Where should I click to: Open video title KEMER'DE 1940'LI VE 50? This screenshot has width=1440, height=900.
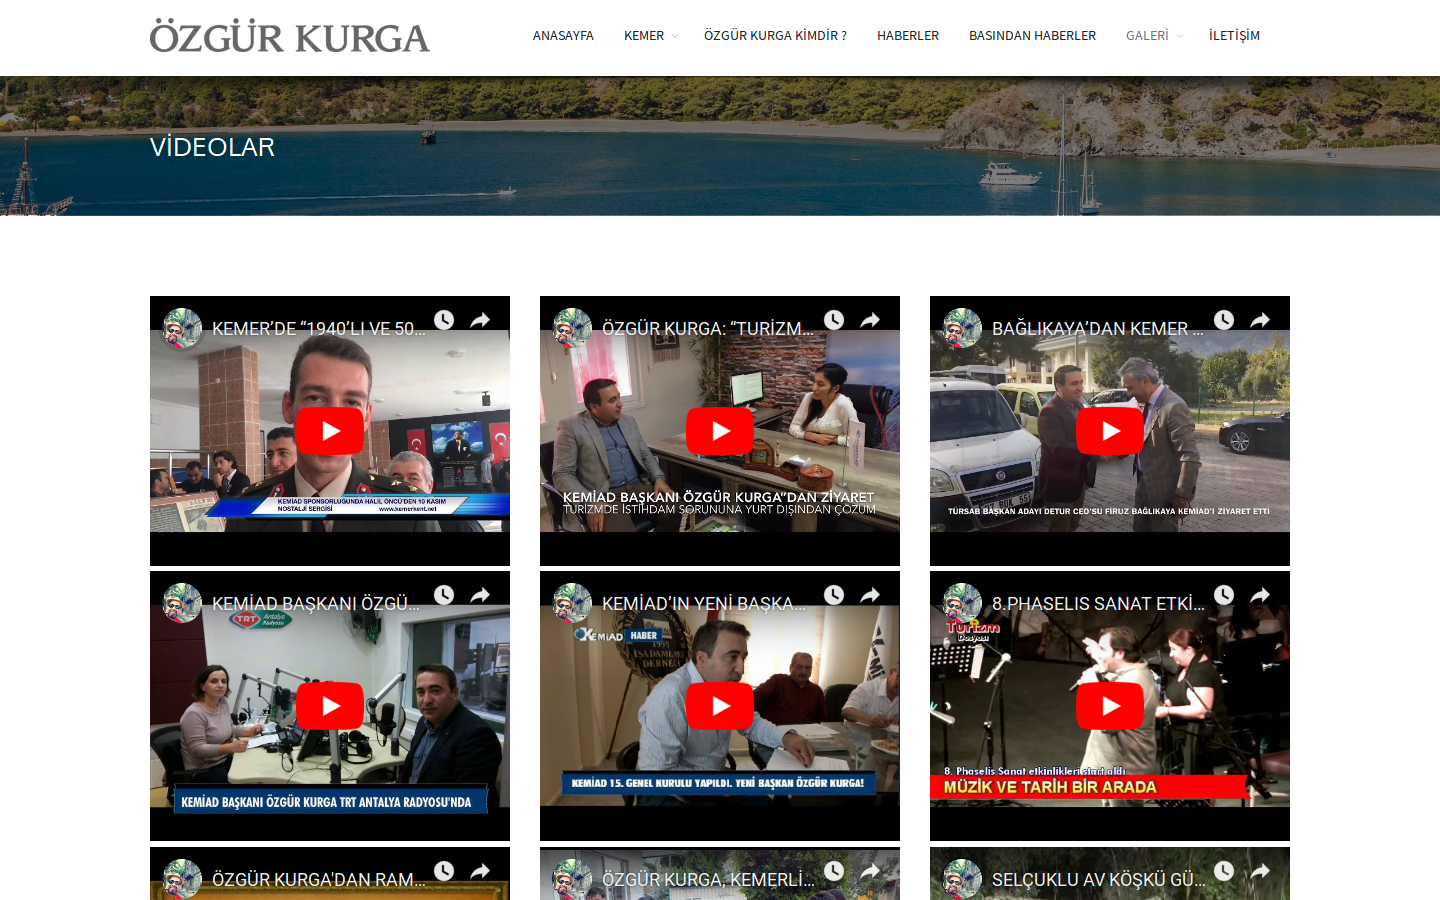tap(319, 329)
